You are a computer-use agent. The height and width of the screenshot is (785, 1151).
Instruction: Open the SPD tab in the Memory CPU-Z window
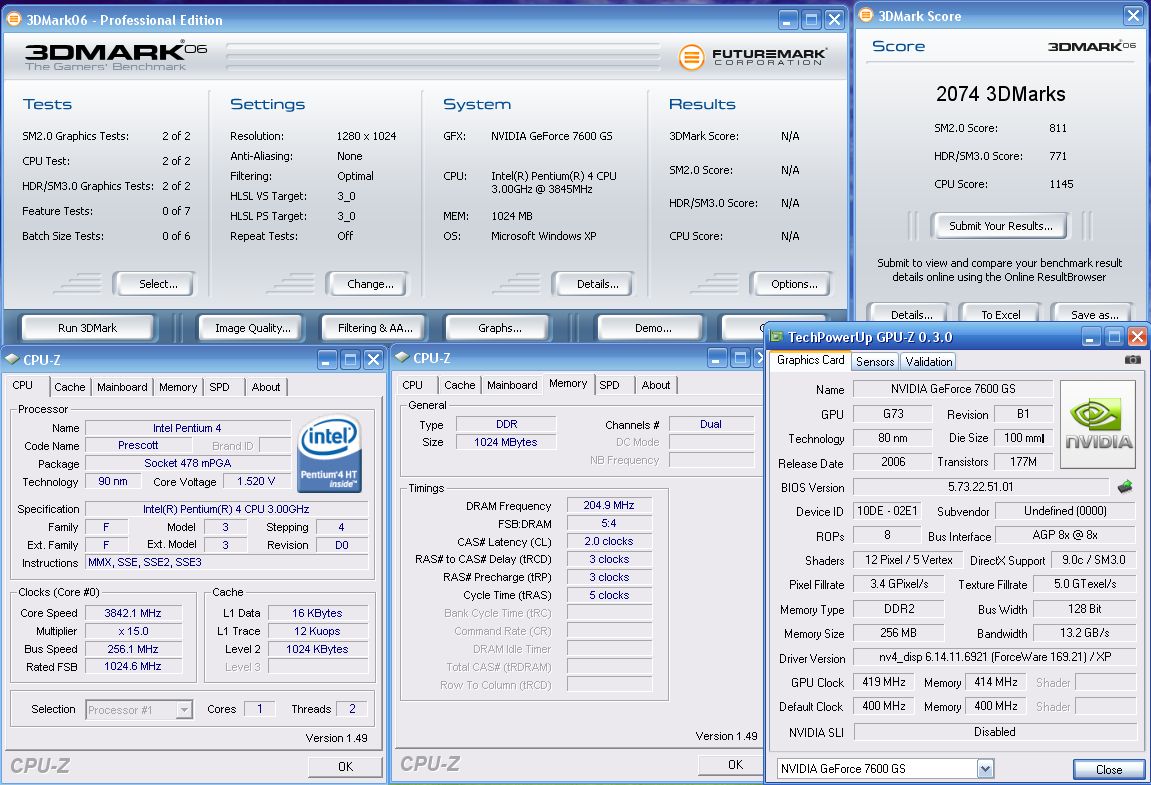[x=609, y=385]
